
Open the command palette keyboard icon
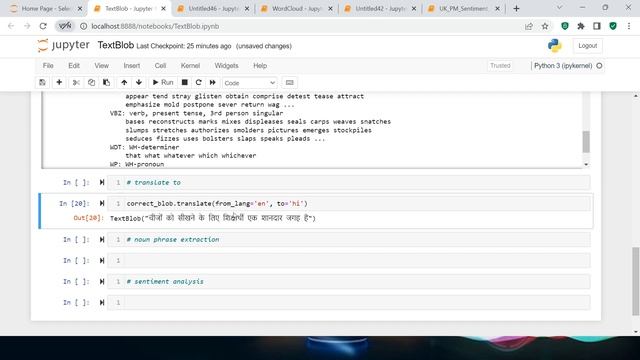[289, 82]
